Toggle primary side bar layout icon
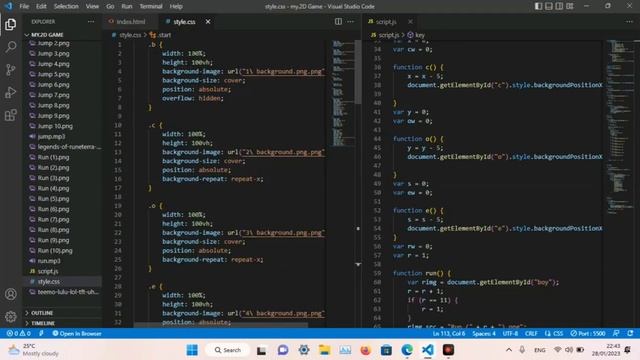The image size is (640, 360). coord(538,6)
